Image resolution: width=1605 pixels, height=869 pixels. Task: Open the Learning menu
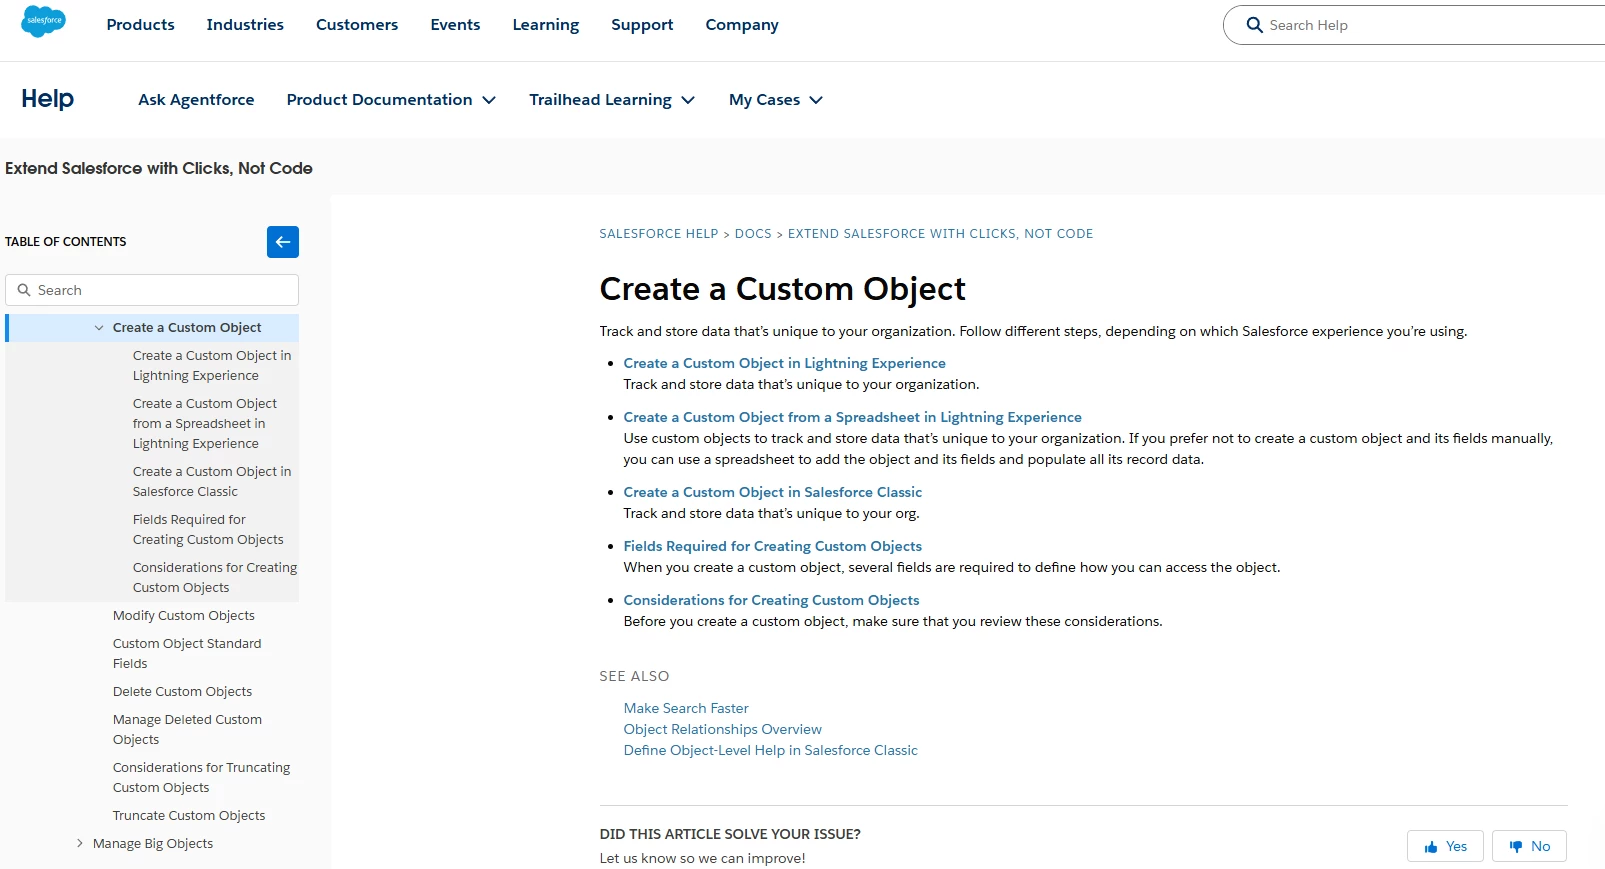(x=546, y=25)
